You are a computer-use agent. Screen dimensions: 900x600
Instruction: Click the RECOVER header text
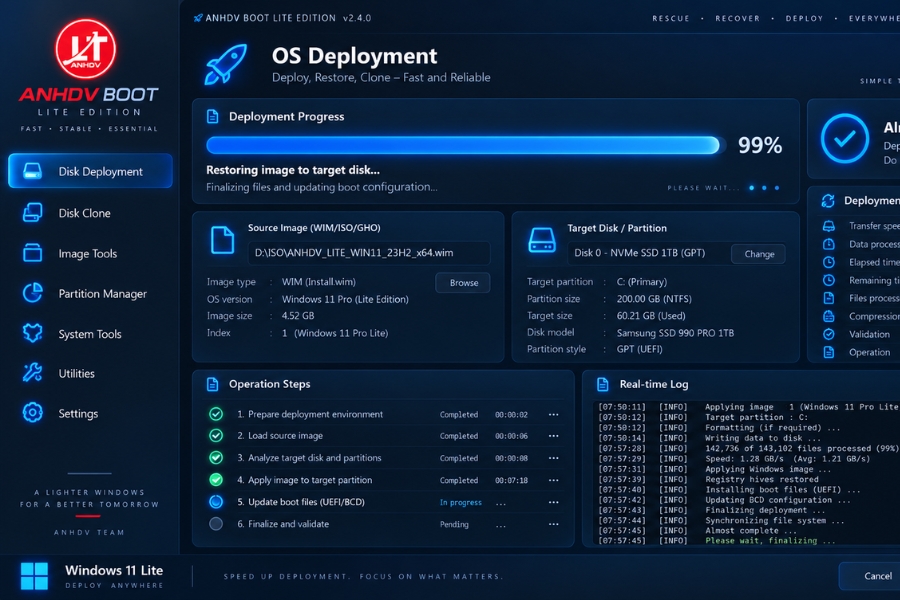tap(737, 18)
